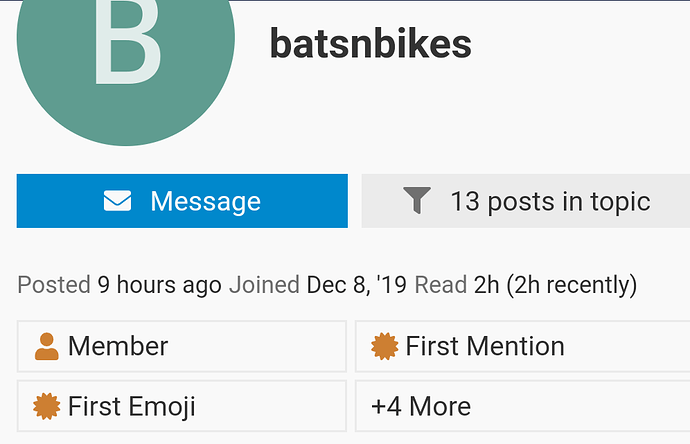View the First Emoji badge text

pos(132,407)
